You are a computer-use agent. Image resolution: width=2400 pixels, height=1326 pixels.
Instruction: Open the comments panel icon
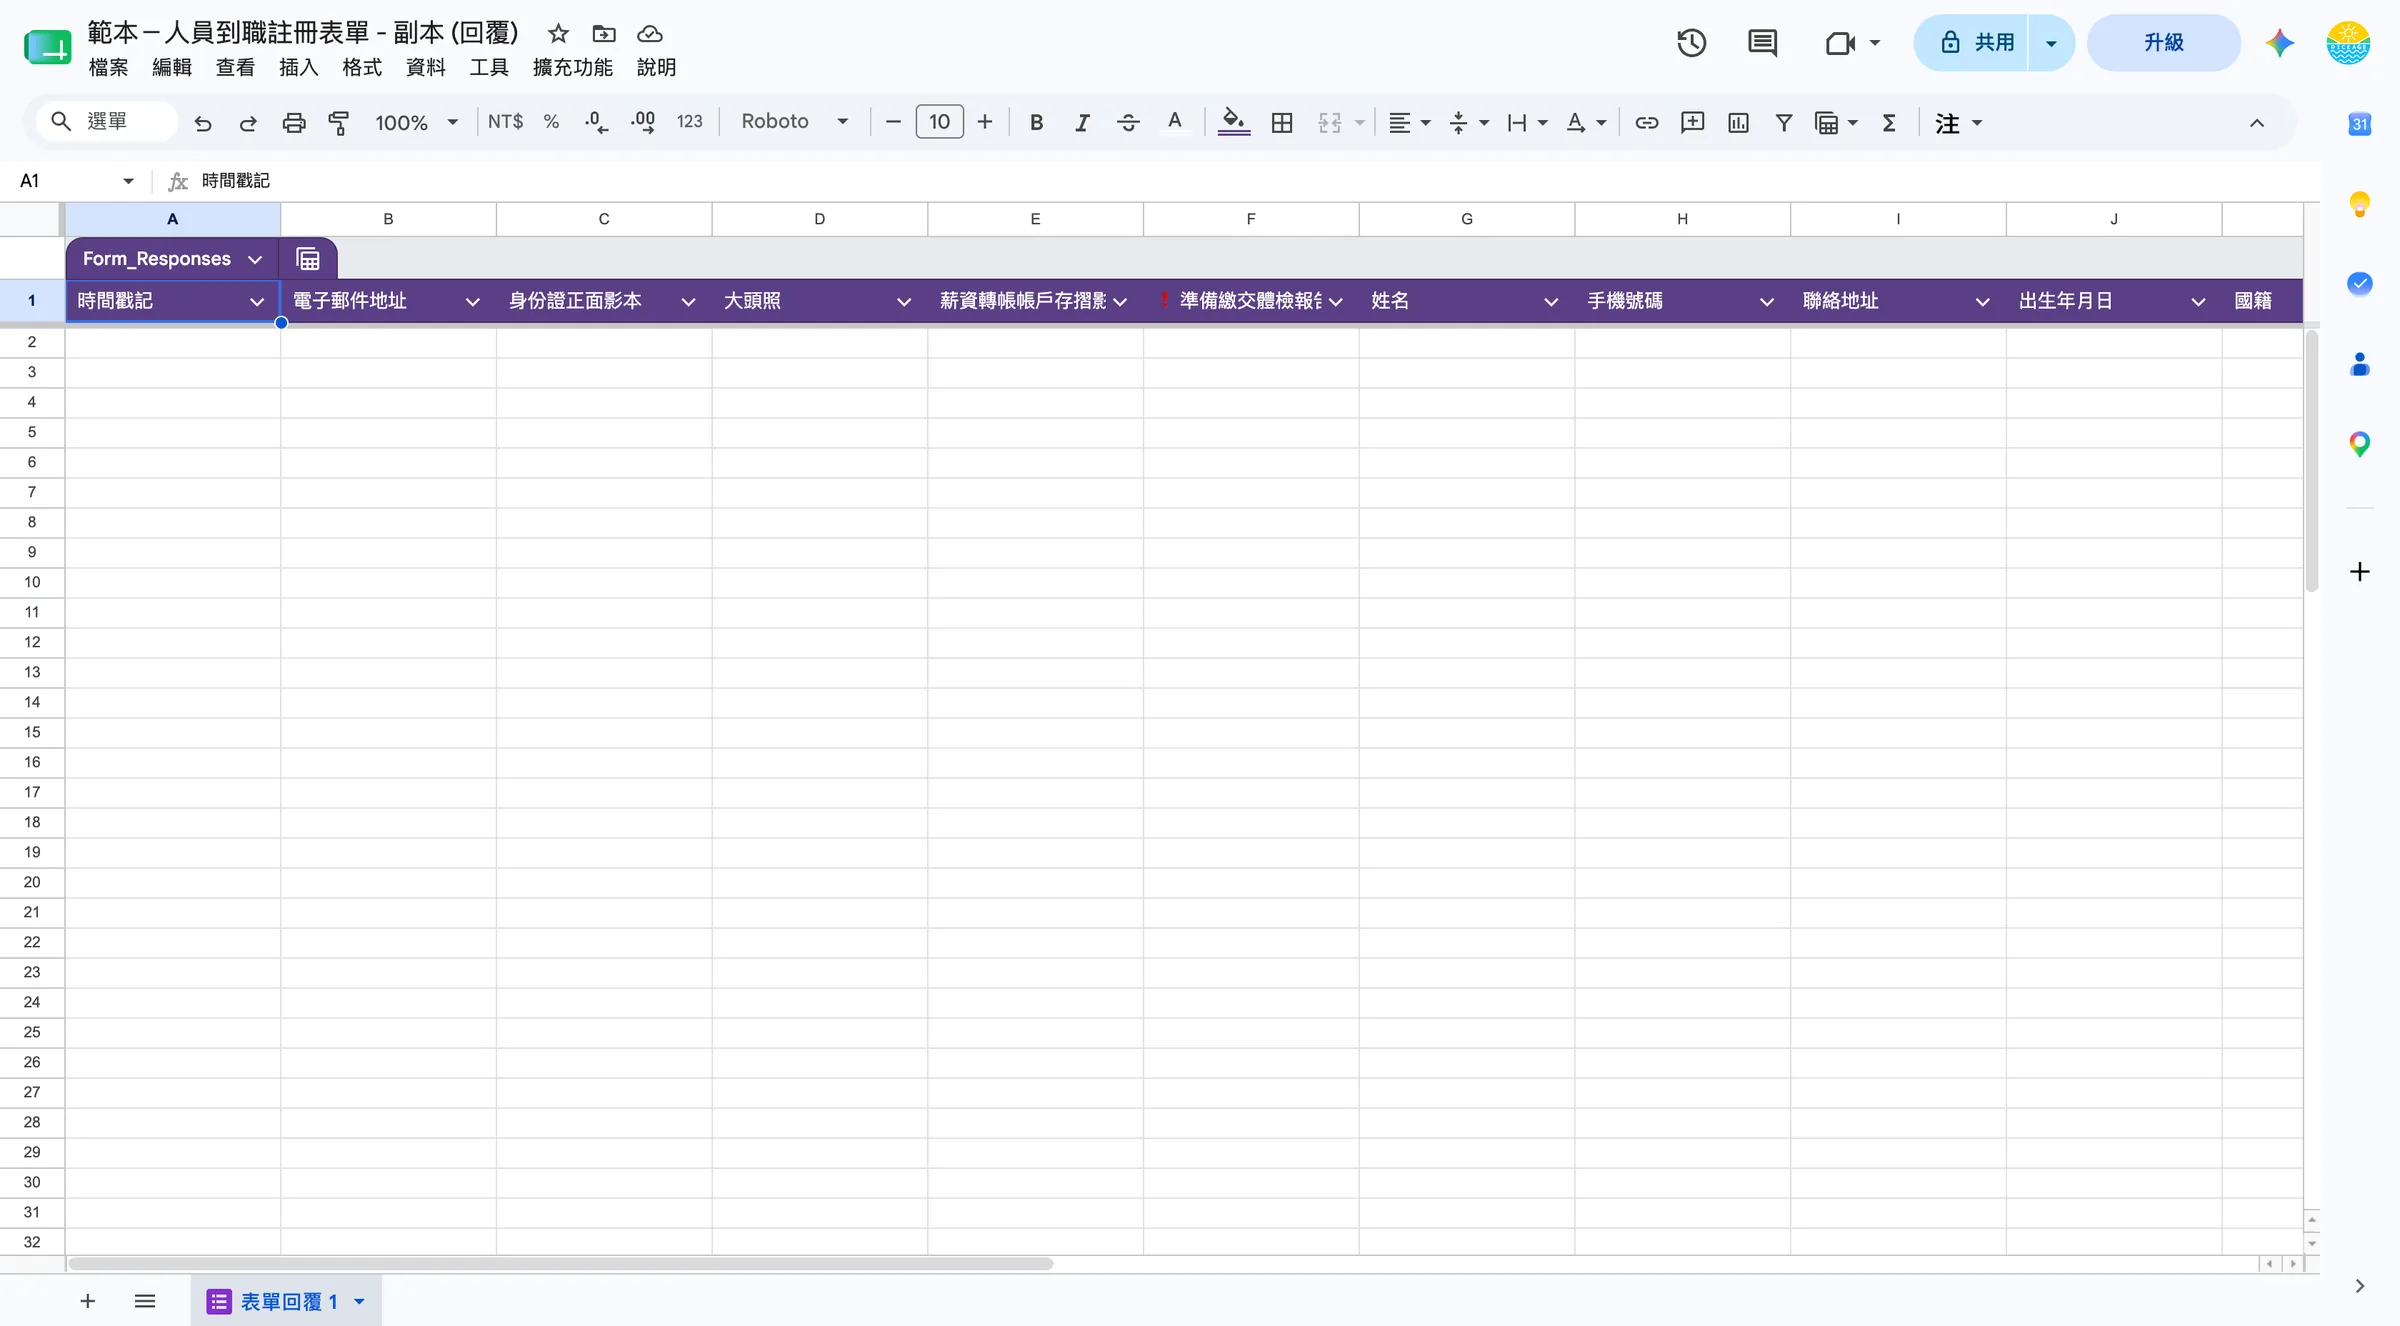(1762, 43)
